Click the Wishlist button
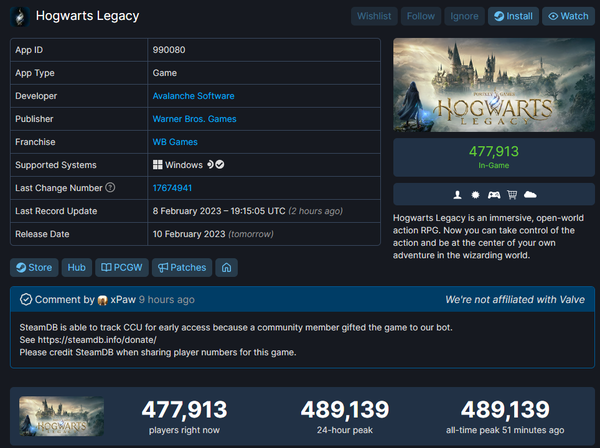Viewport: 600px width, 448px height. click(x=374, y=16)
